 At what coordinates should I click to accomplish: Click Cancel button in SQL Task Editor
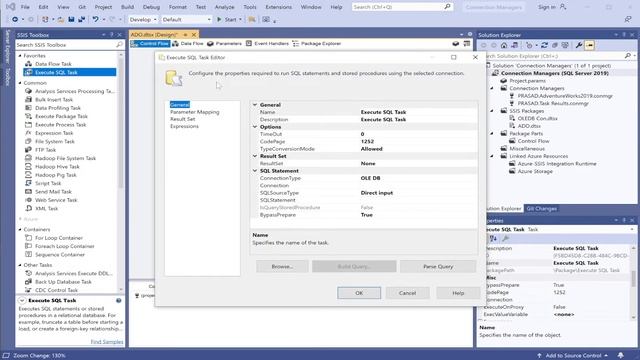(x=407, y=293)
